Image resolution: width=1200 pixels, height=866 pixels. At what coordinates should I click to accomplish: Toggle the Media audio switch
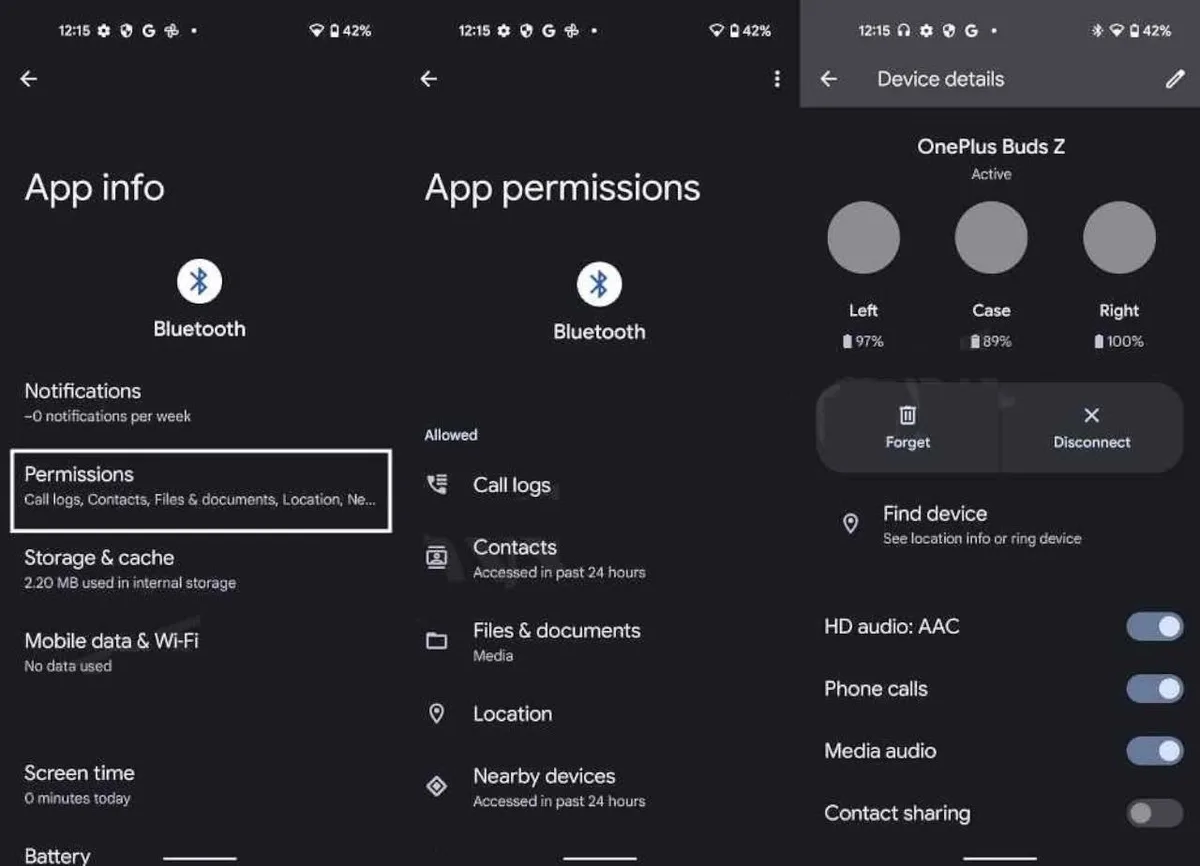1155,751
